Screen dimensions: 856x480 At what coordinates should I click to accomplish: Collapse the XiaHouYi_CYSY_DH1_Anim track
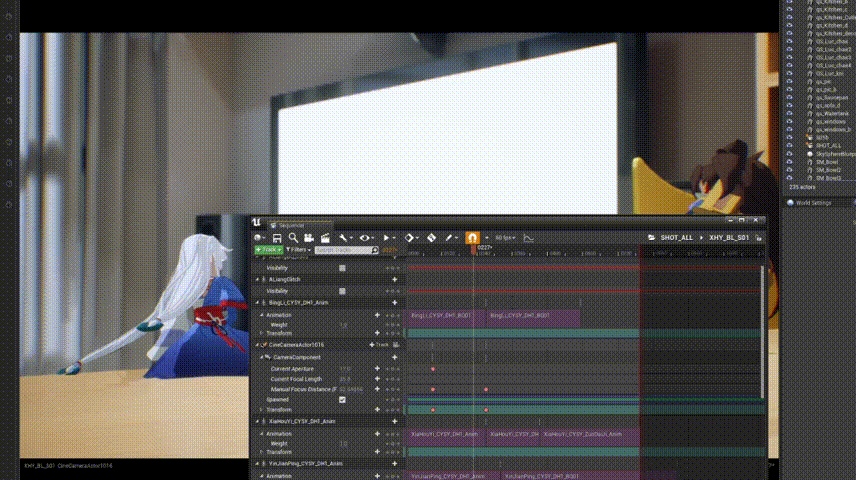(x=258, y=422)
